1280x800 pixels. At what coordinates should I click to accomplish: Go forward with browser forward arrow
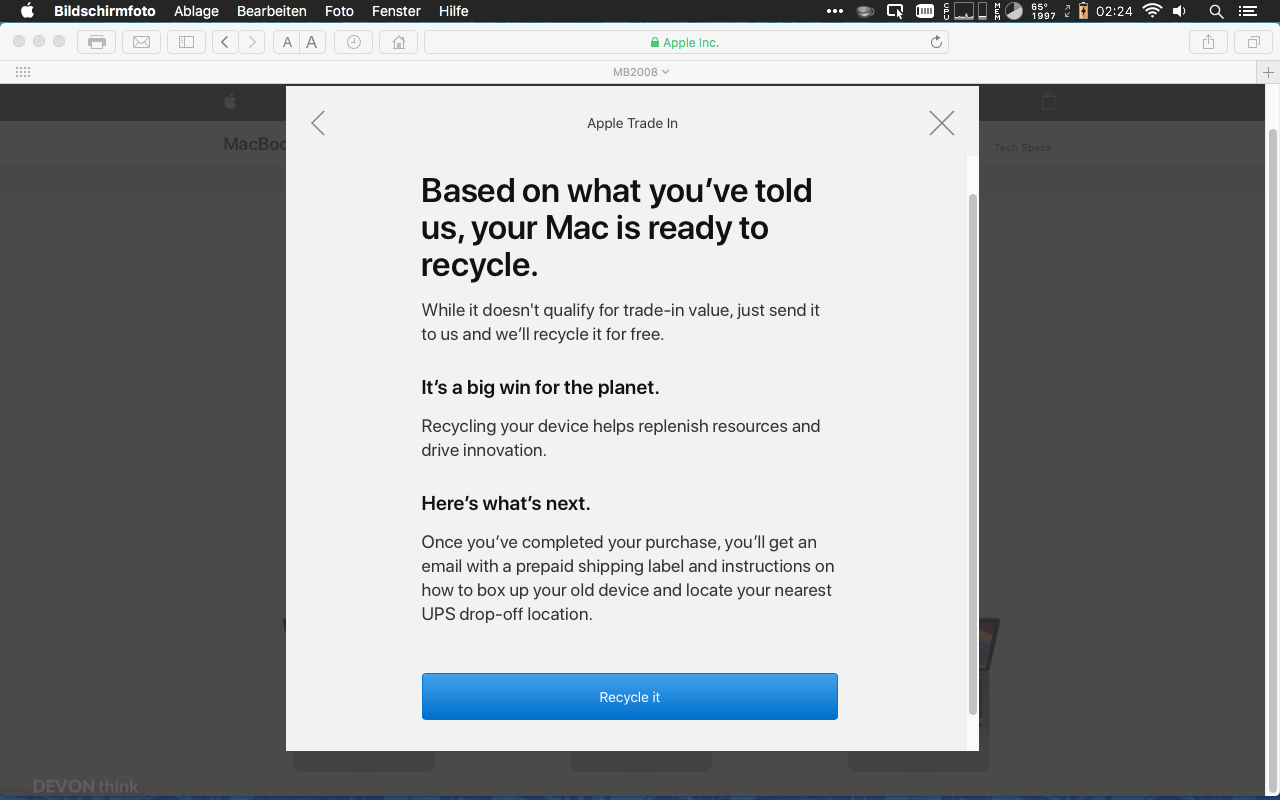tap(252, 42)
